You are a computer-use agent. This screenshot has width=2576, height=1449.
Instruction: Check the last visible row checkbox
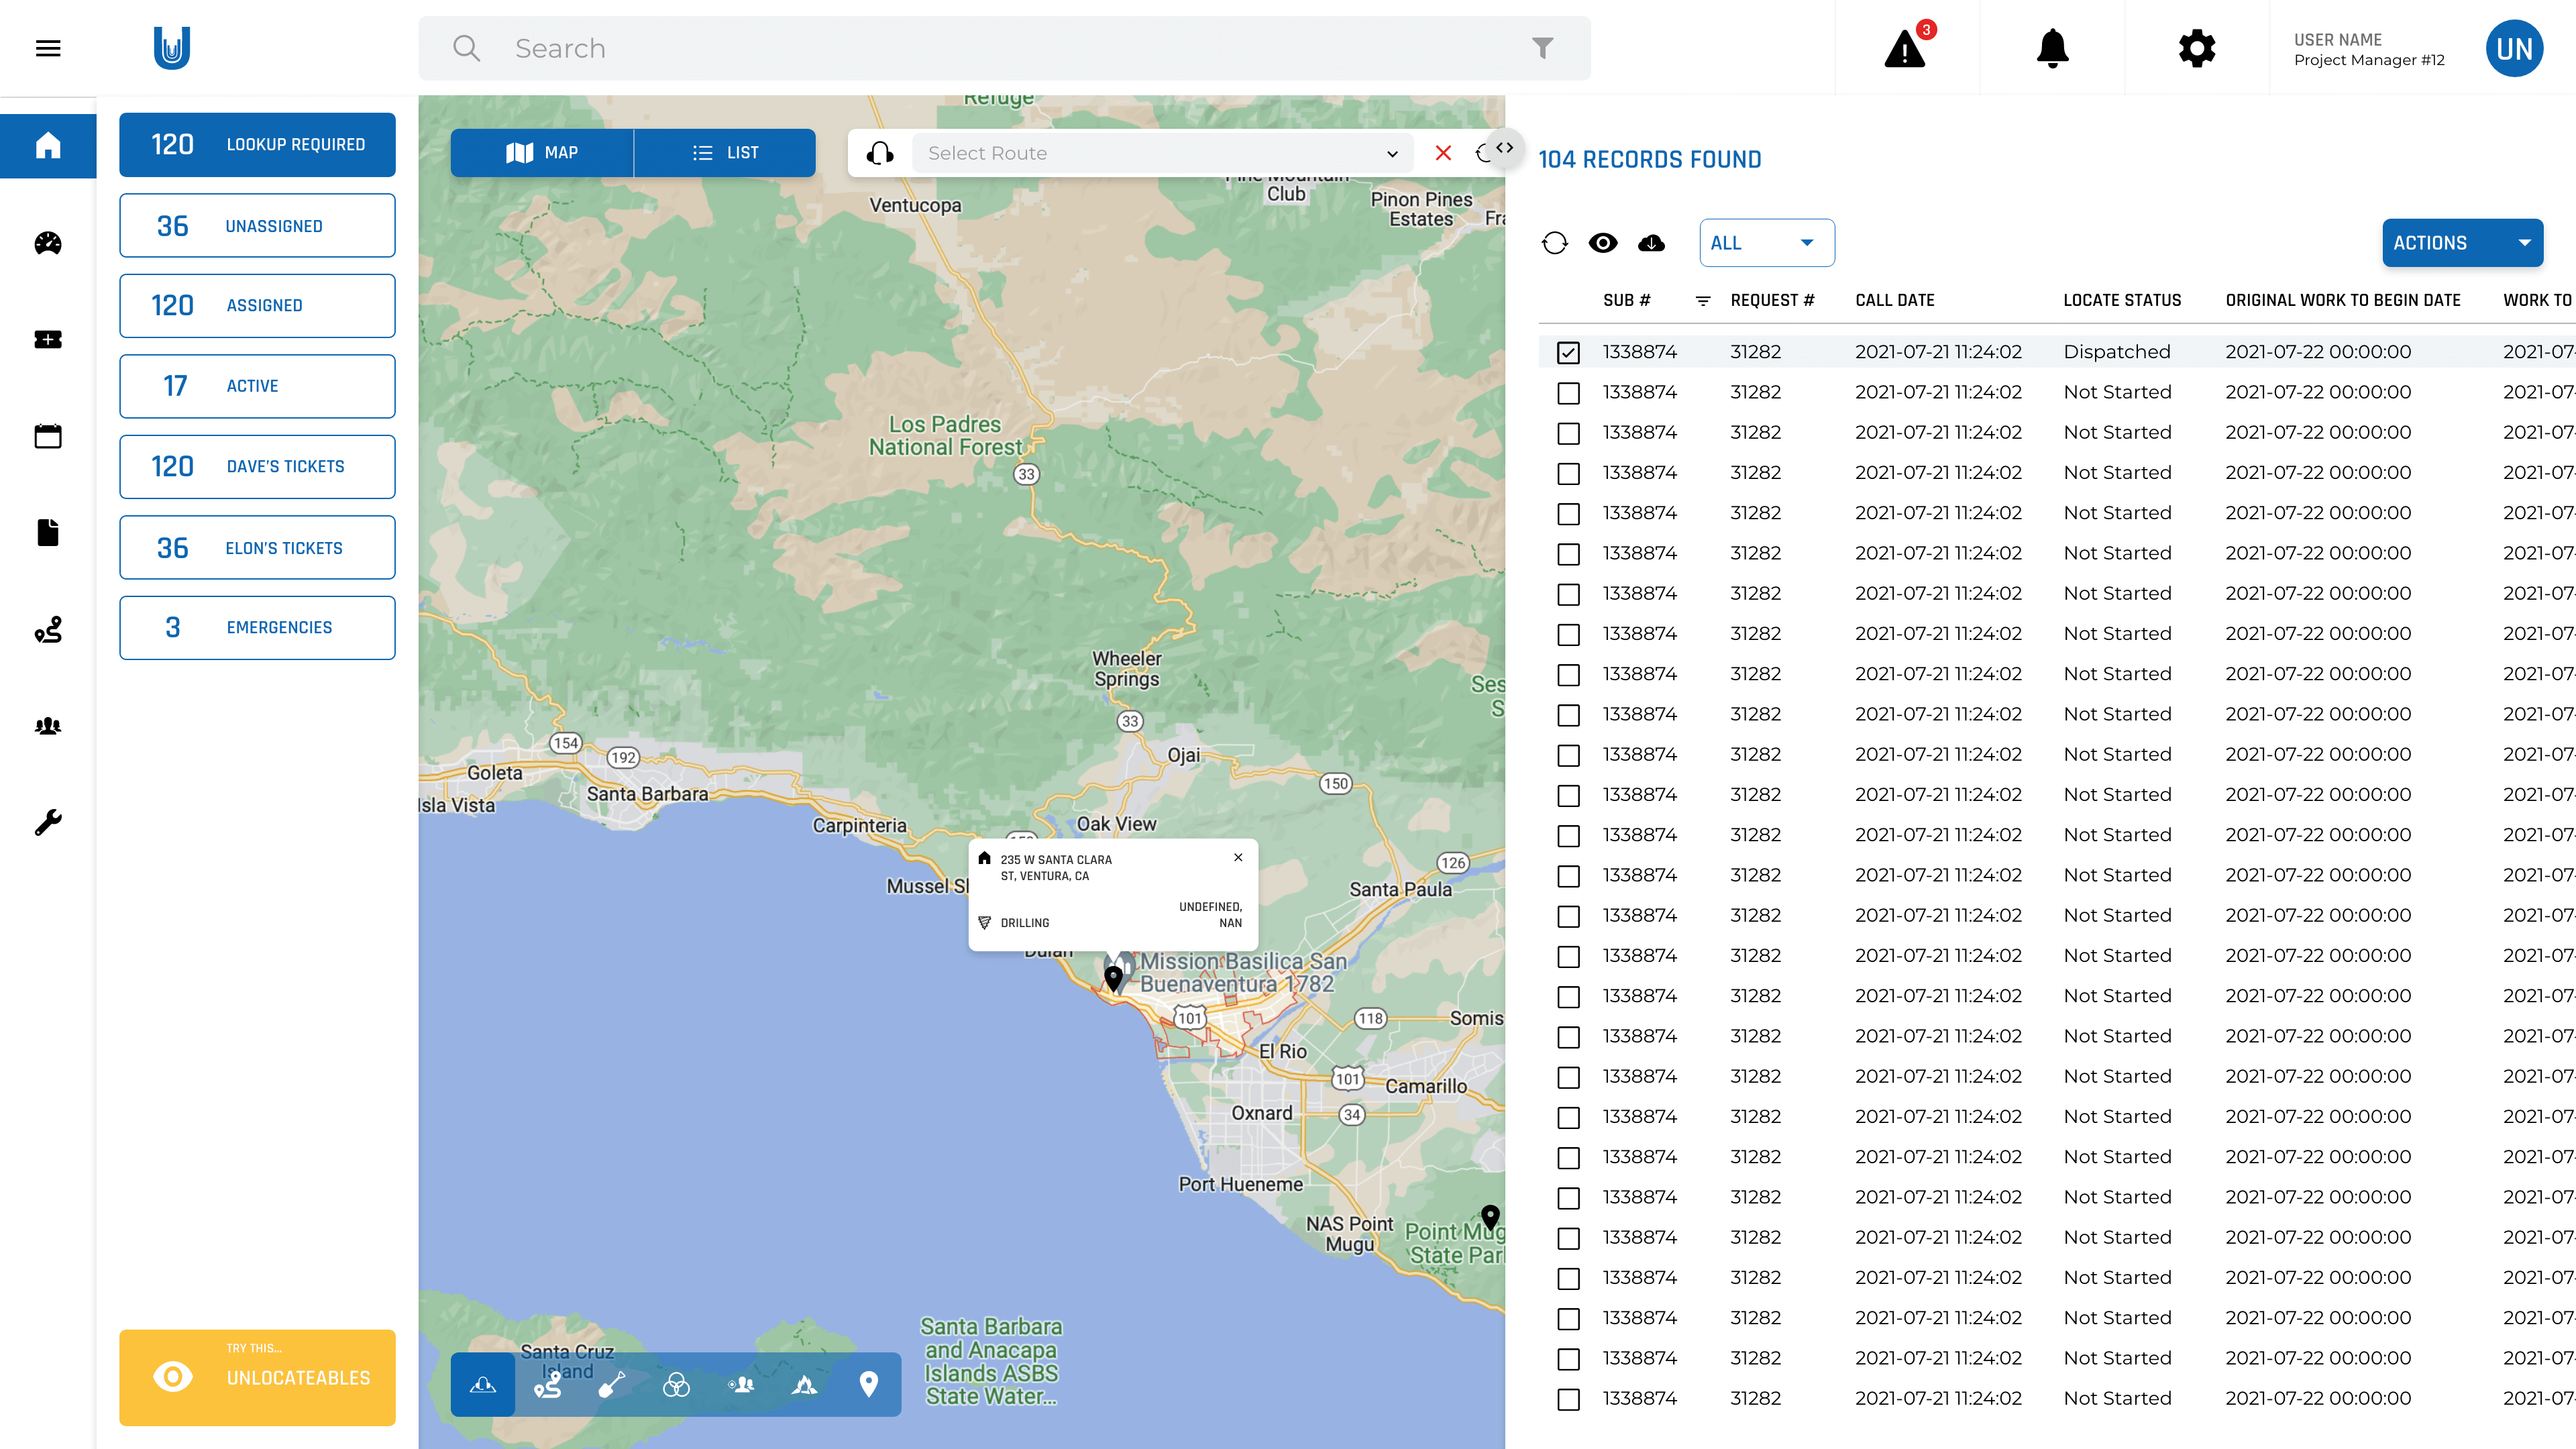pos(1568,1399)
